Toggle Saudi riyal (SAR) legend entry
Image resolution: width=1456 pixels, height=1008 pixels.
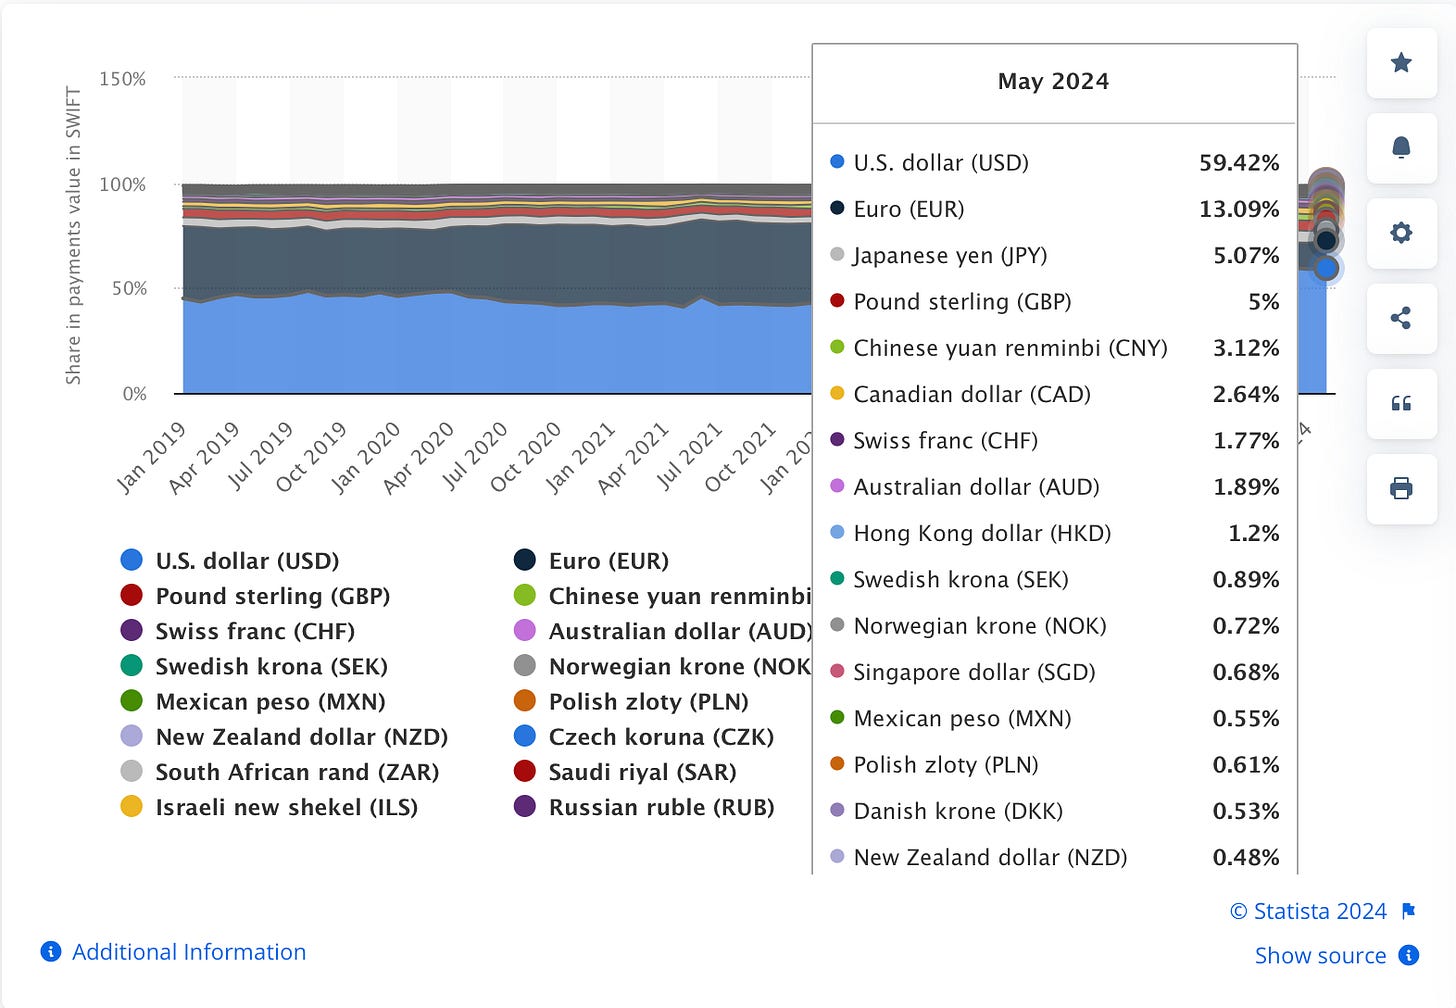[x=625, y=772]
